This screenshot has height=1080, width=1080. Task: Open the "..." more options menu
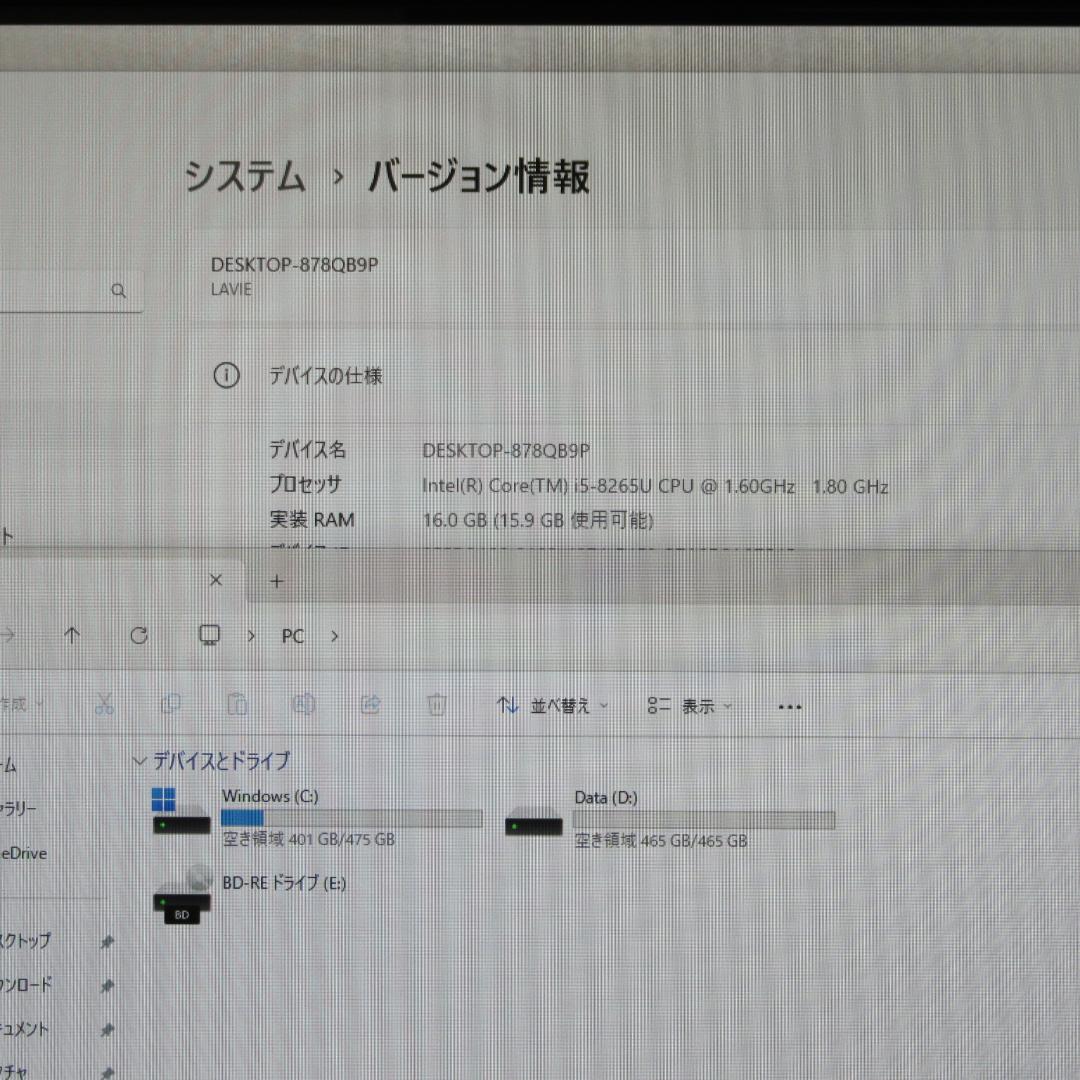[x=790, y=706]
